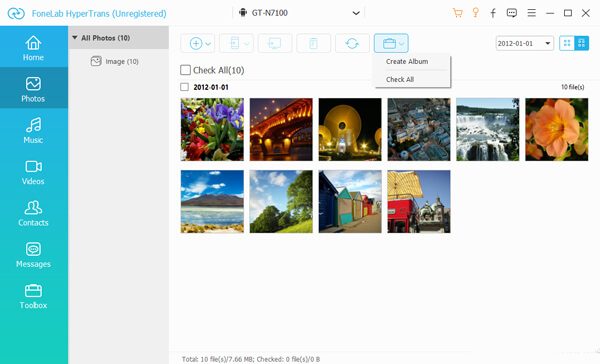Screen dimensions: 600x364
Task: Select the colorful flowers photo thumbnail
Action: [212, 129]
